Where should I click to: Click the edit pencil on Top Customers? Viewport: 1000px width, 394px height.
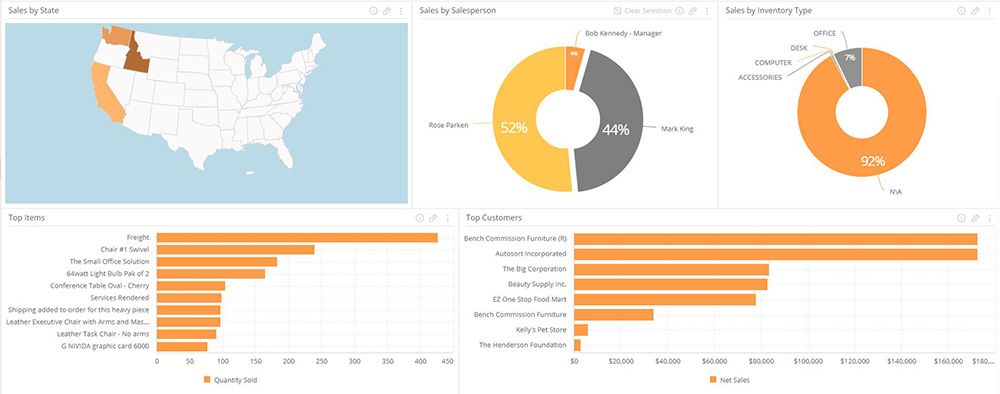pos(975,218)
